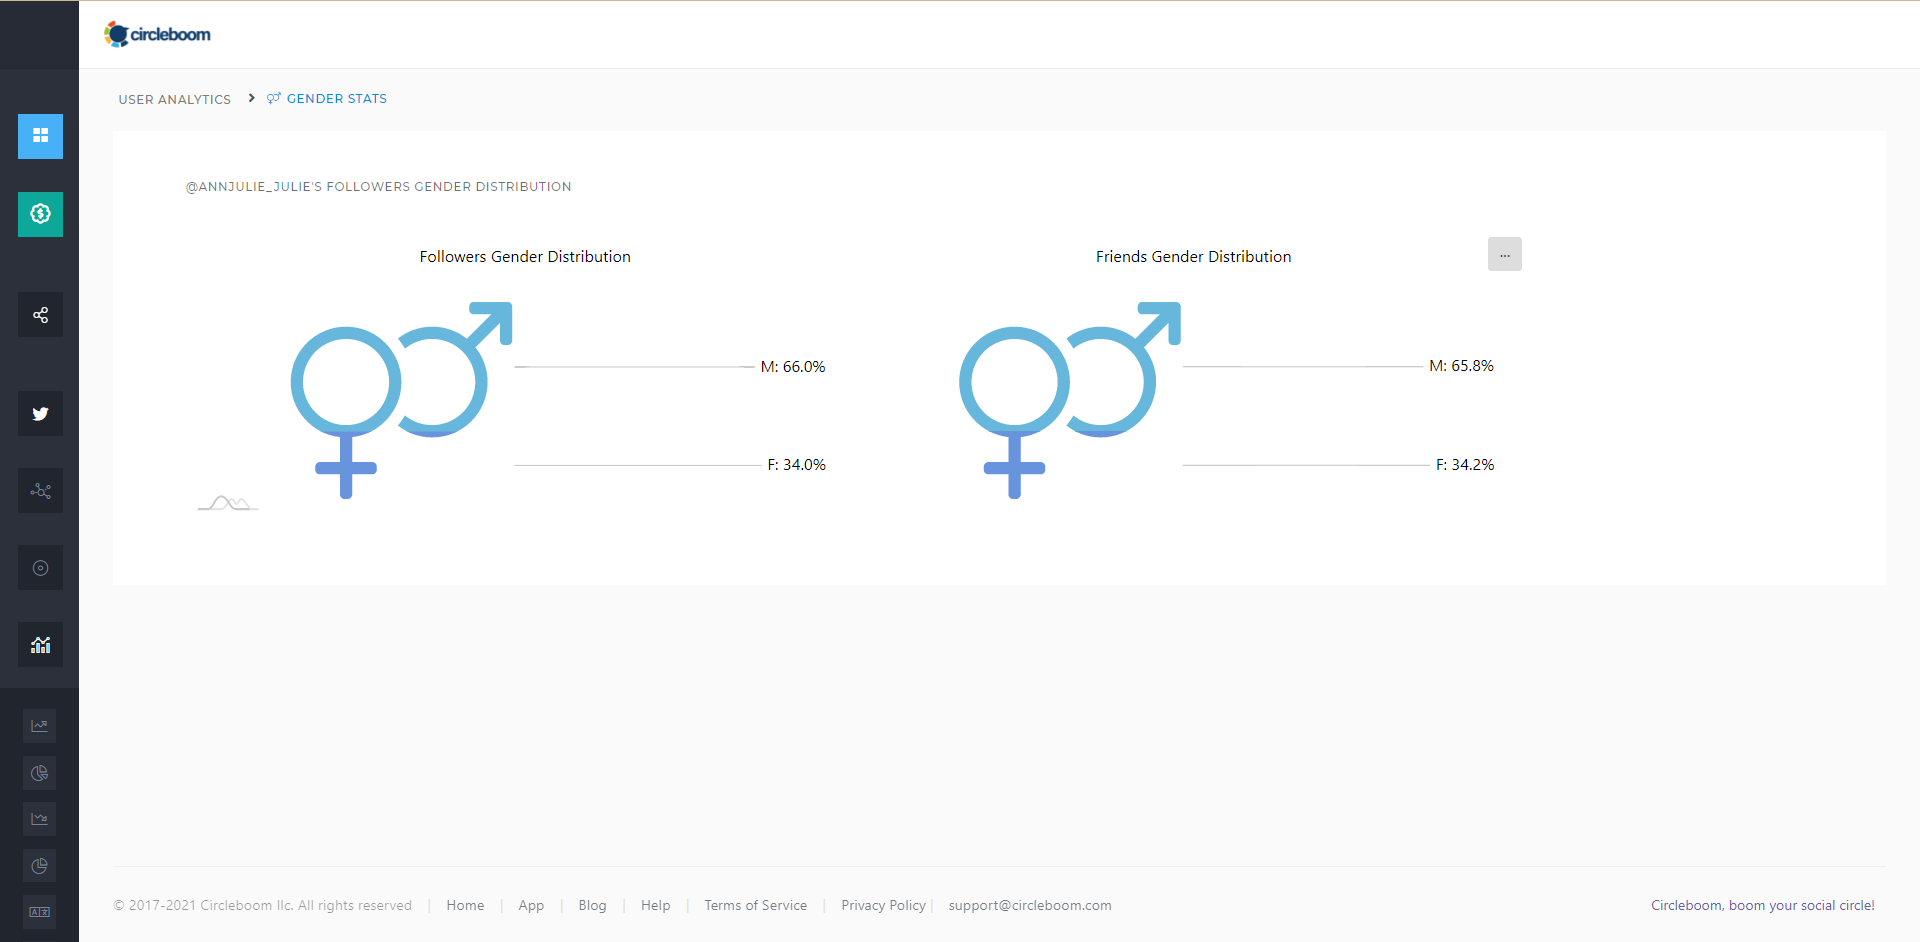Viewport: 1920px width, 942px height.
Task: Navigate to USER ANALYTICS breadcrumb
Action: pyautogui.click(x=174, y=99)
